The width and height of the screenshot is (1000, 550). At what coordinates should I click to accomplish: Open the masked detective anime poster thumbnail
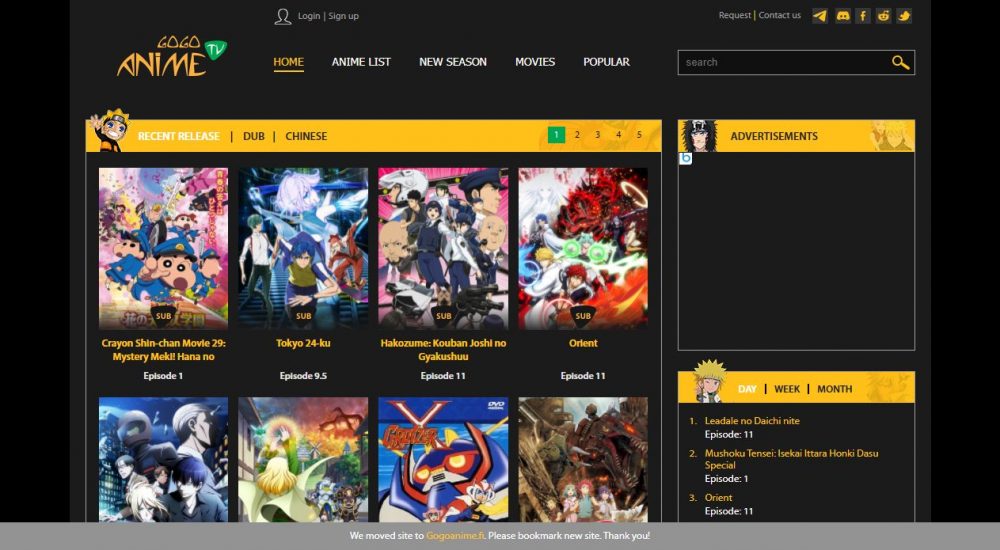tap(163, 459)
